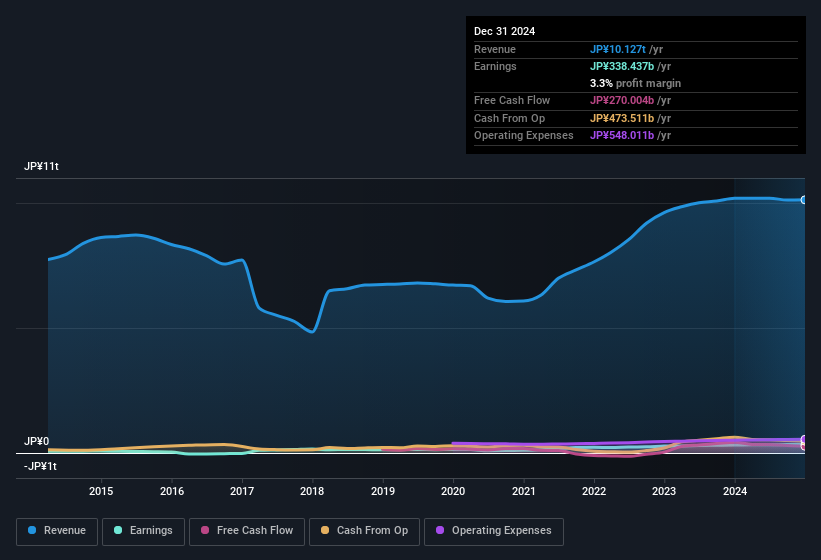Click the 2021 x-axis year label
Screen dimensions: 821x560
point(524,491)
